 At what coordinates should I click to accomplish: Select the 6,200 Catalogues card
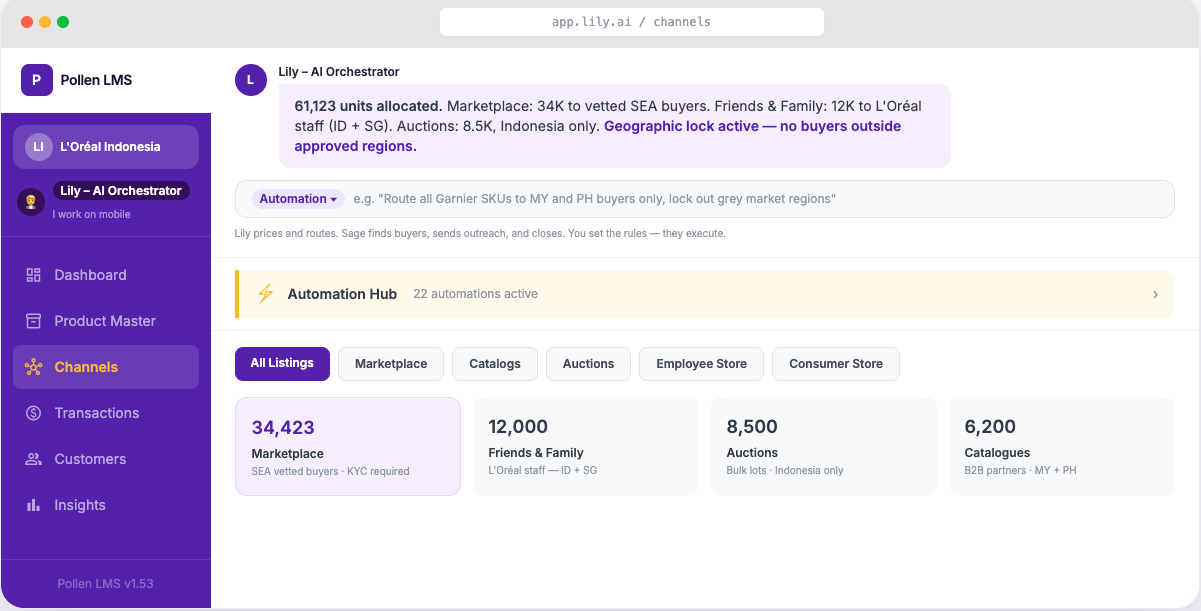tap(1062, 446)
